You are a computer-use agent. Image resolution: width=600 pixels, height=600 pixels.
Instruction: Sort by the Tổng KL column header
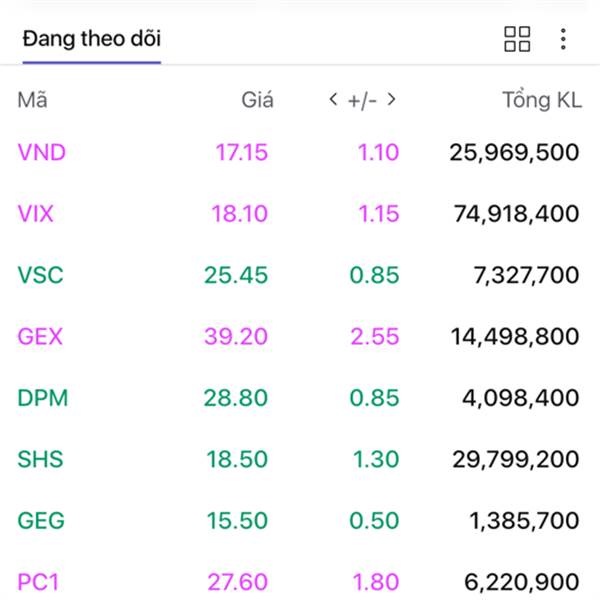(x=541, y=100)
